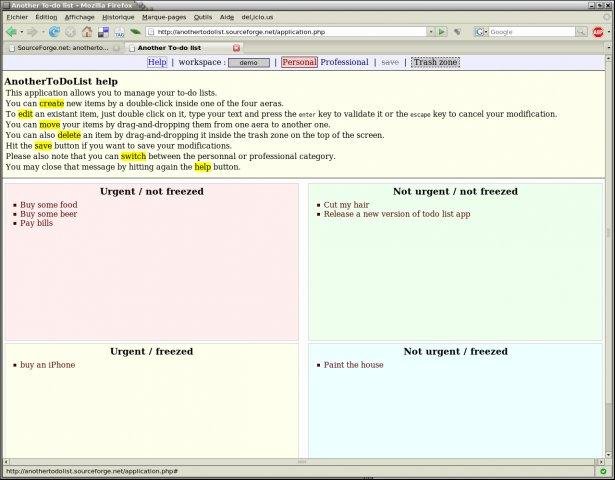This screenshot has height=480, width=615.
Task: Click the demo workspace button
Action: [249, 63]
